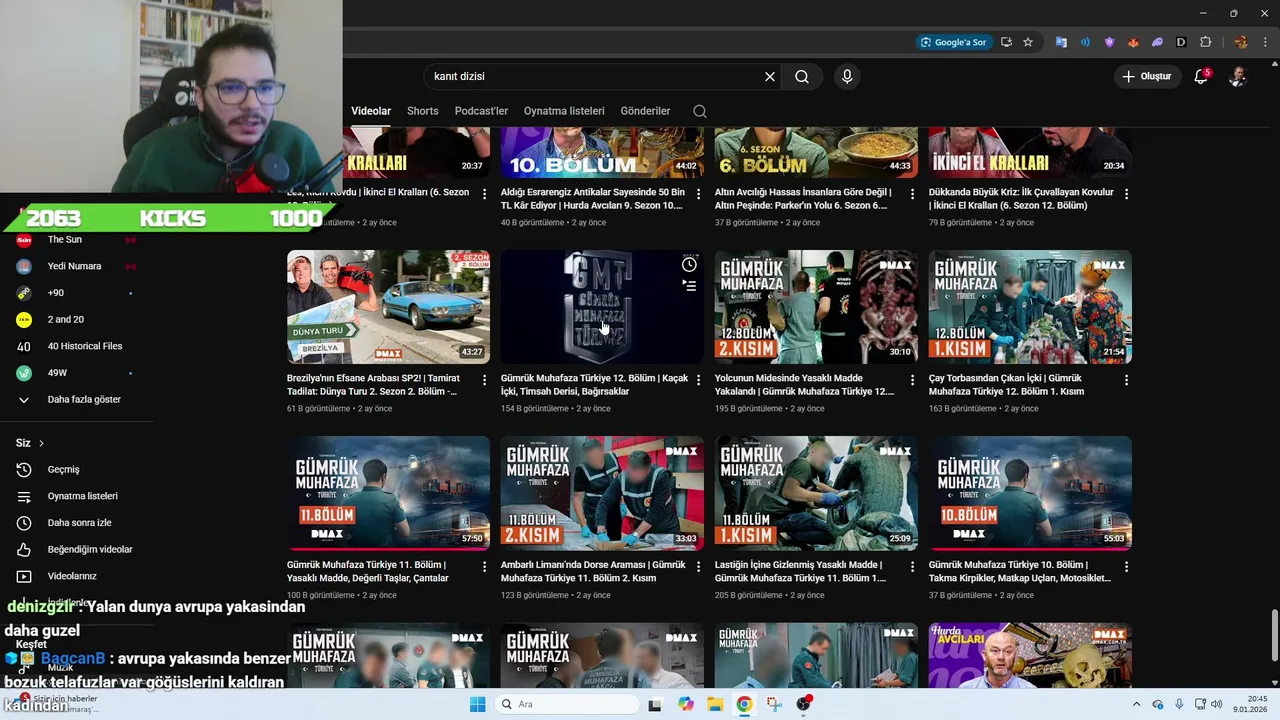1280x720 pixels.
Task: Open the Chrome profile avatar
Action: [x=1240, y=42]
